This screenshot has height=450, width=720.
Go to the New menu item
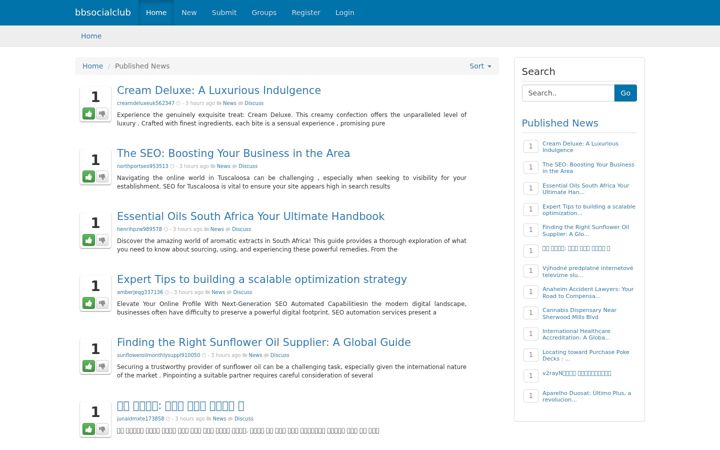[x=189, y=12]
